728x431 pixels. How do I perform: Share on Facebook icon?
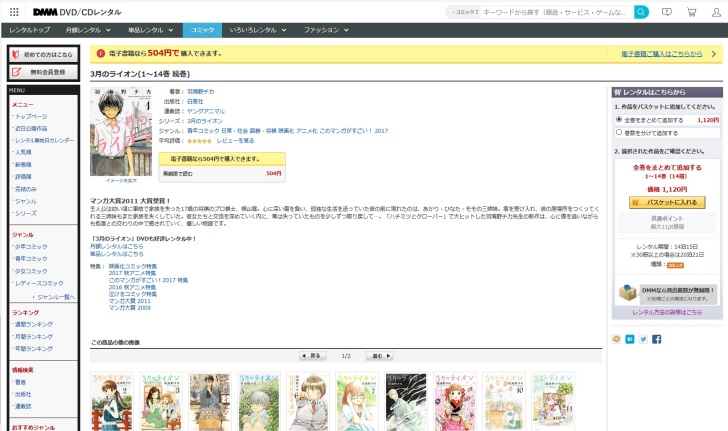pyautogui.click(x=656, y=339)
